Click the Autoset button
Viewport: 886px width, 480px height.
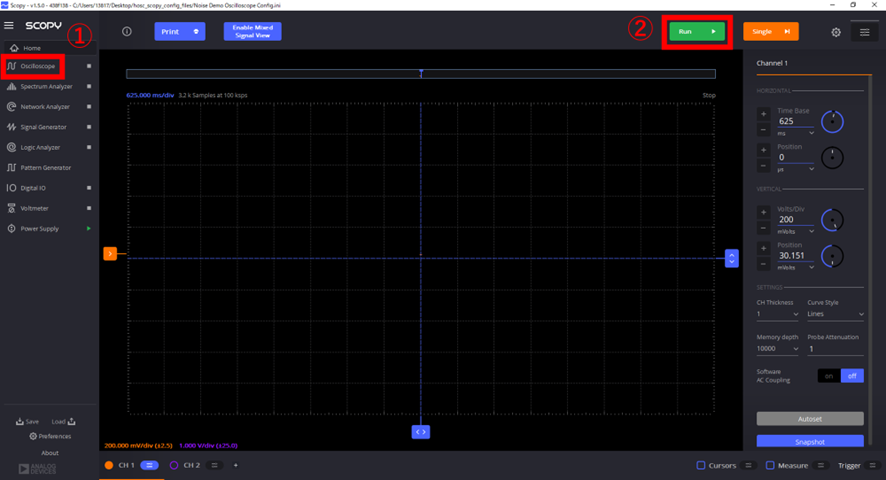tap(810, 419)
